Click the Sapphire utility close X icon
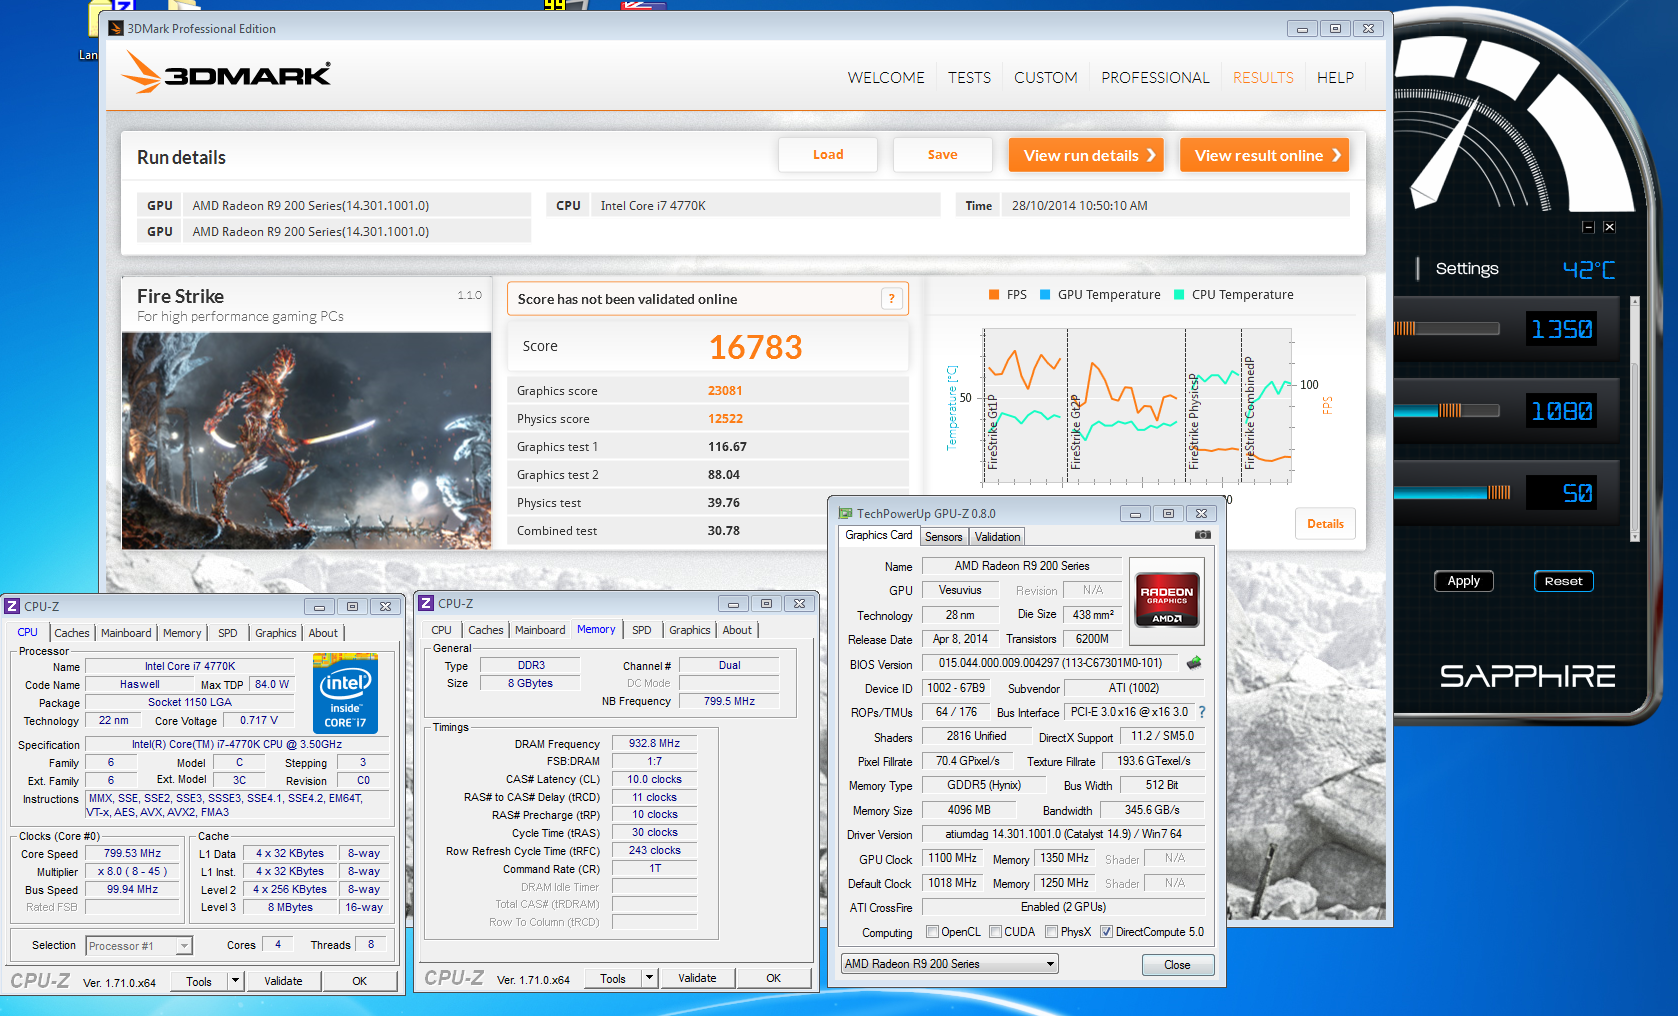Viewport: 1678px width, 1016px height. point(1609,227)
